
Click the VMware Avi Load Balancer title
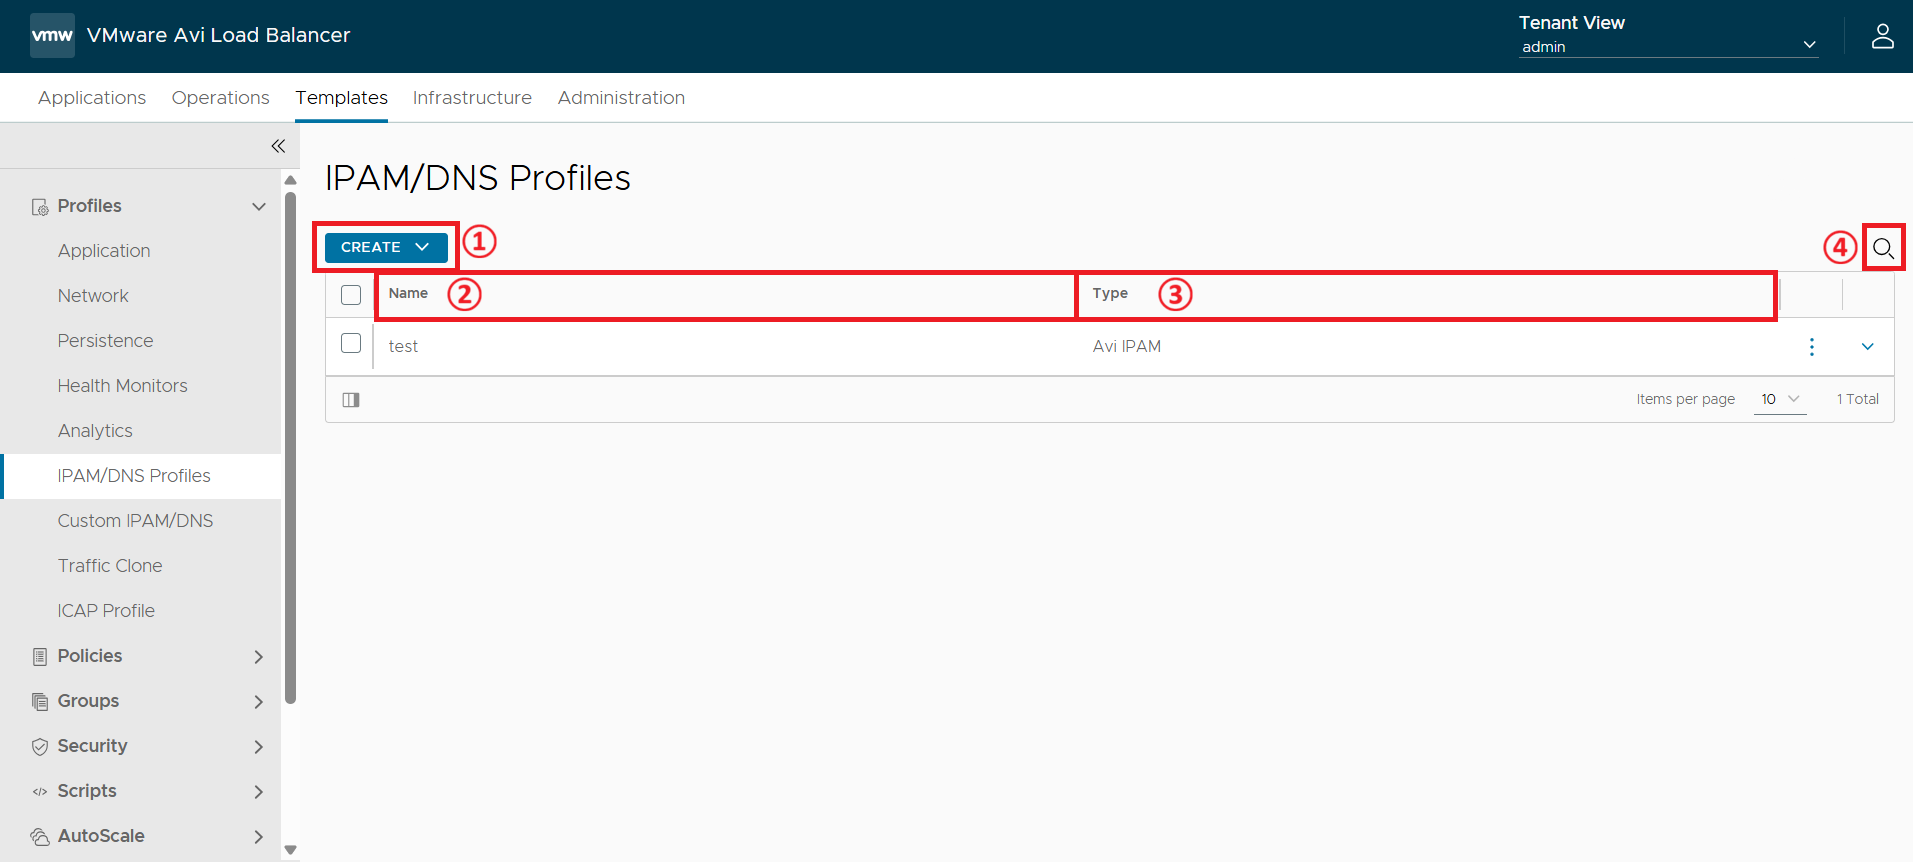pyautogui.click(x=218, y=35)
